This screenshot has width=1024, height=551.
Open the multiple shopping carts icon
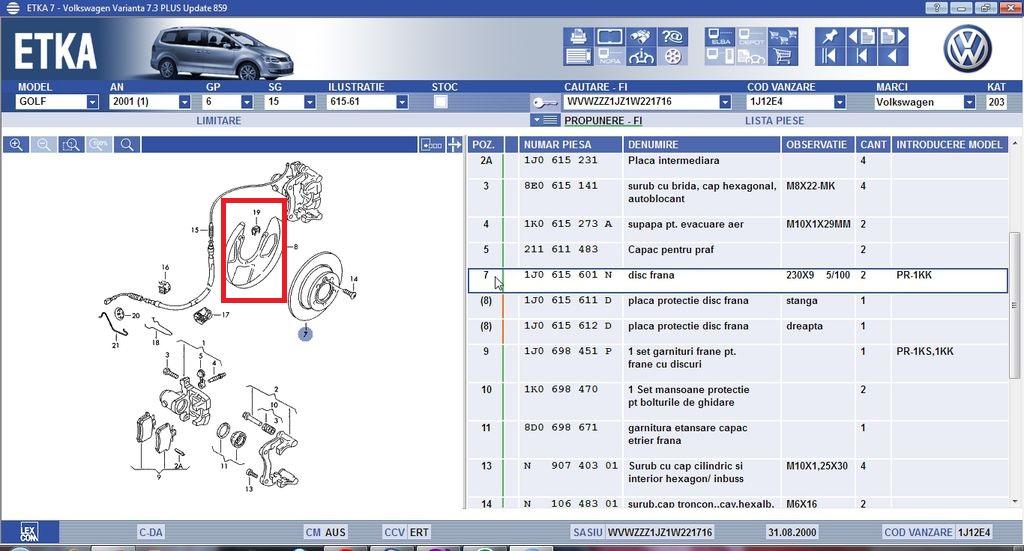pos(783,37)
